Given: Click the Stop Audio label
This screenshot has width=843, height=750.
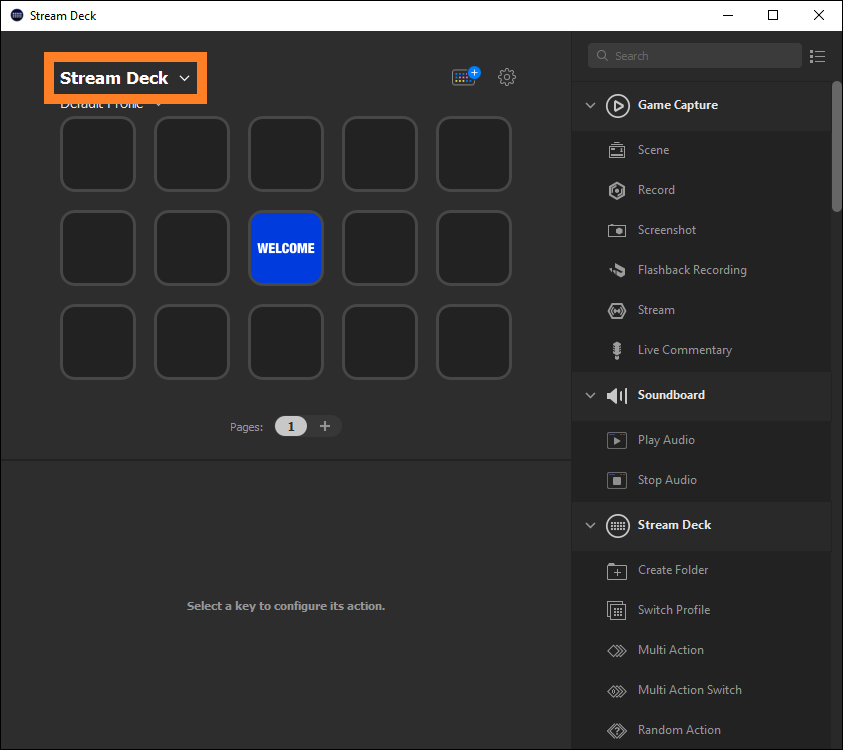Looking at the screenshot, I should [x=667, y=480].
